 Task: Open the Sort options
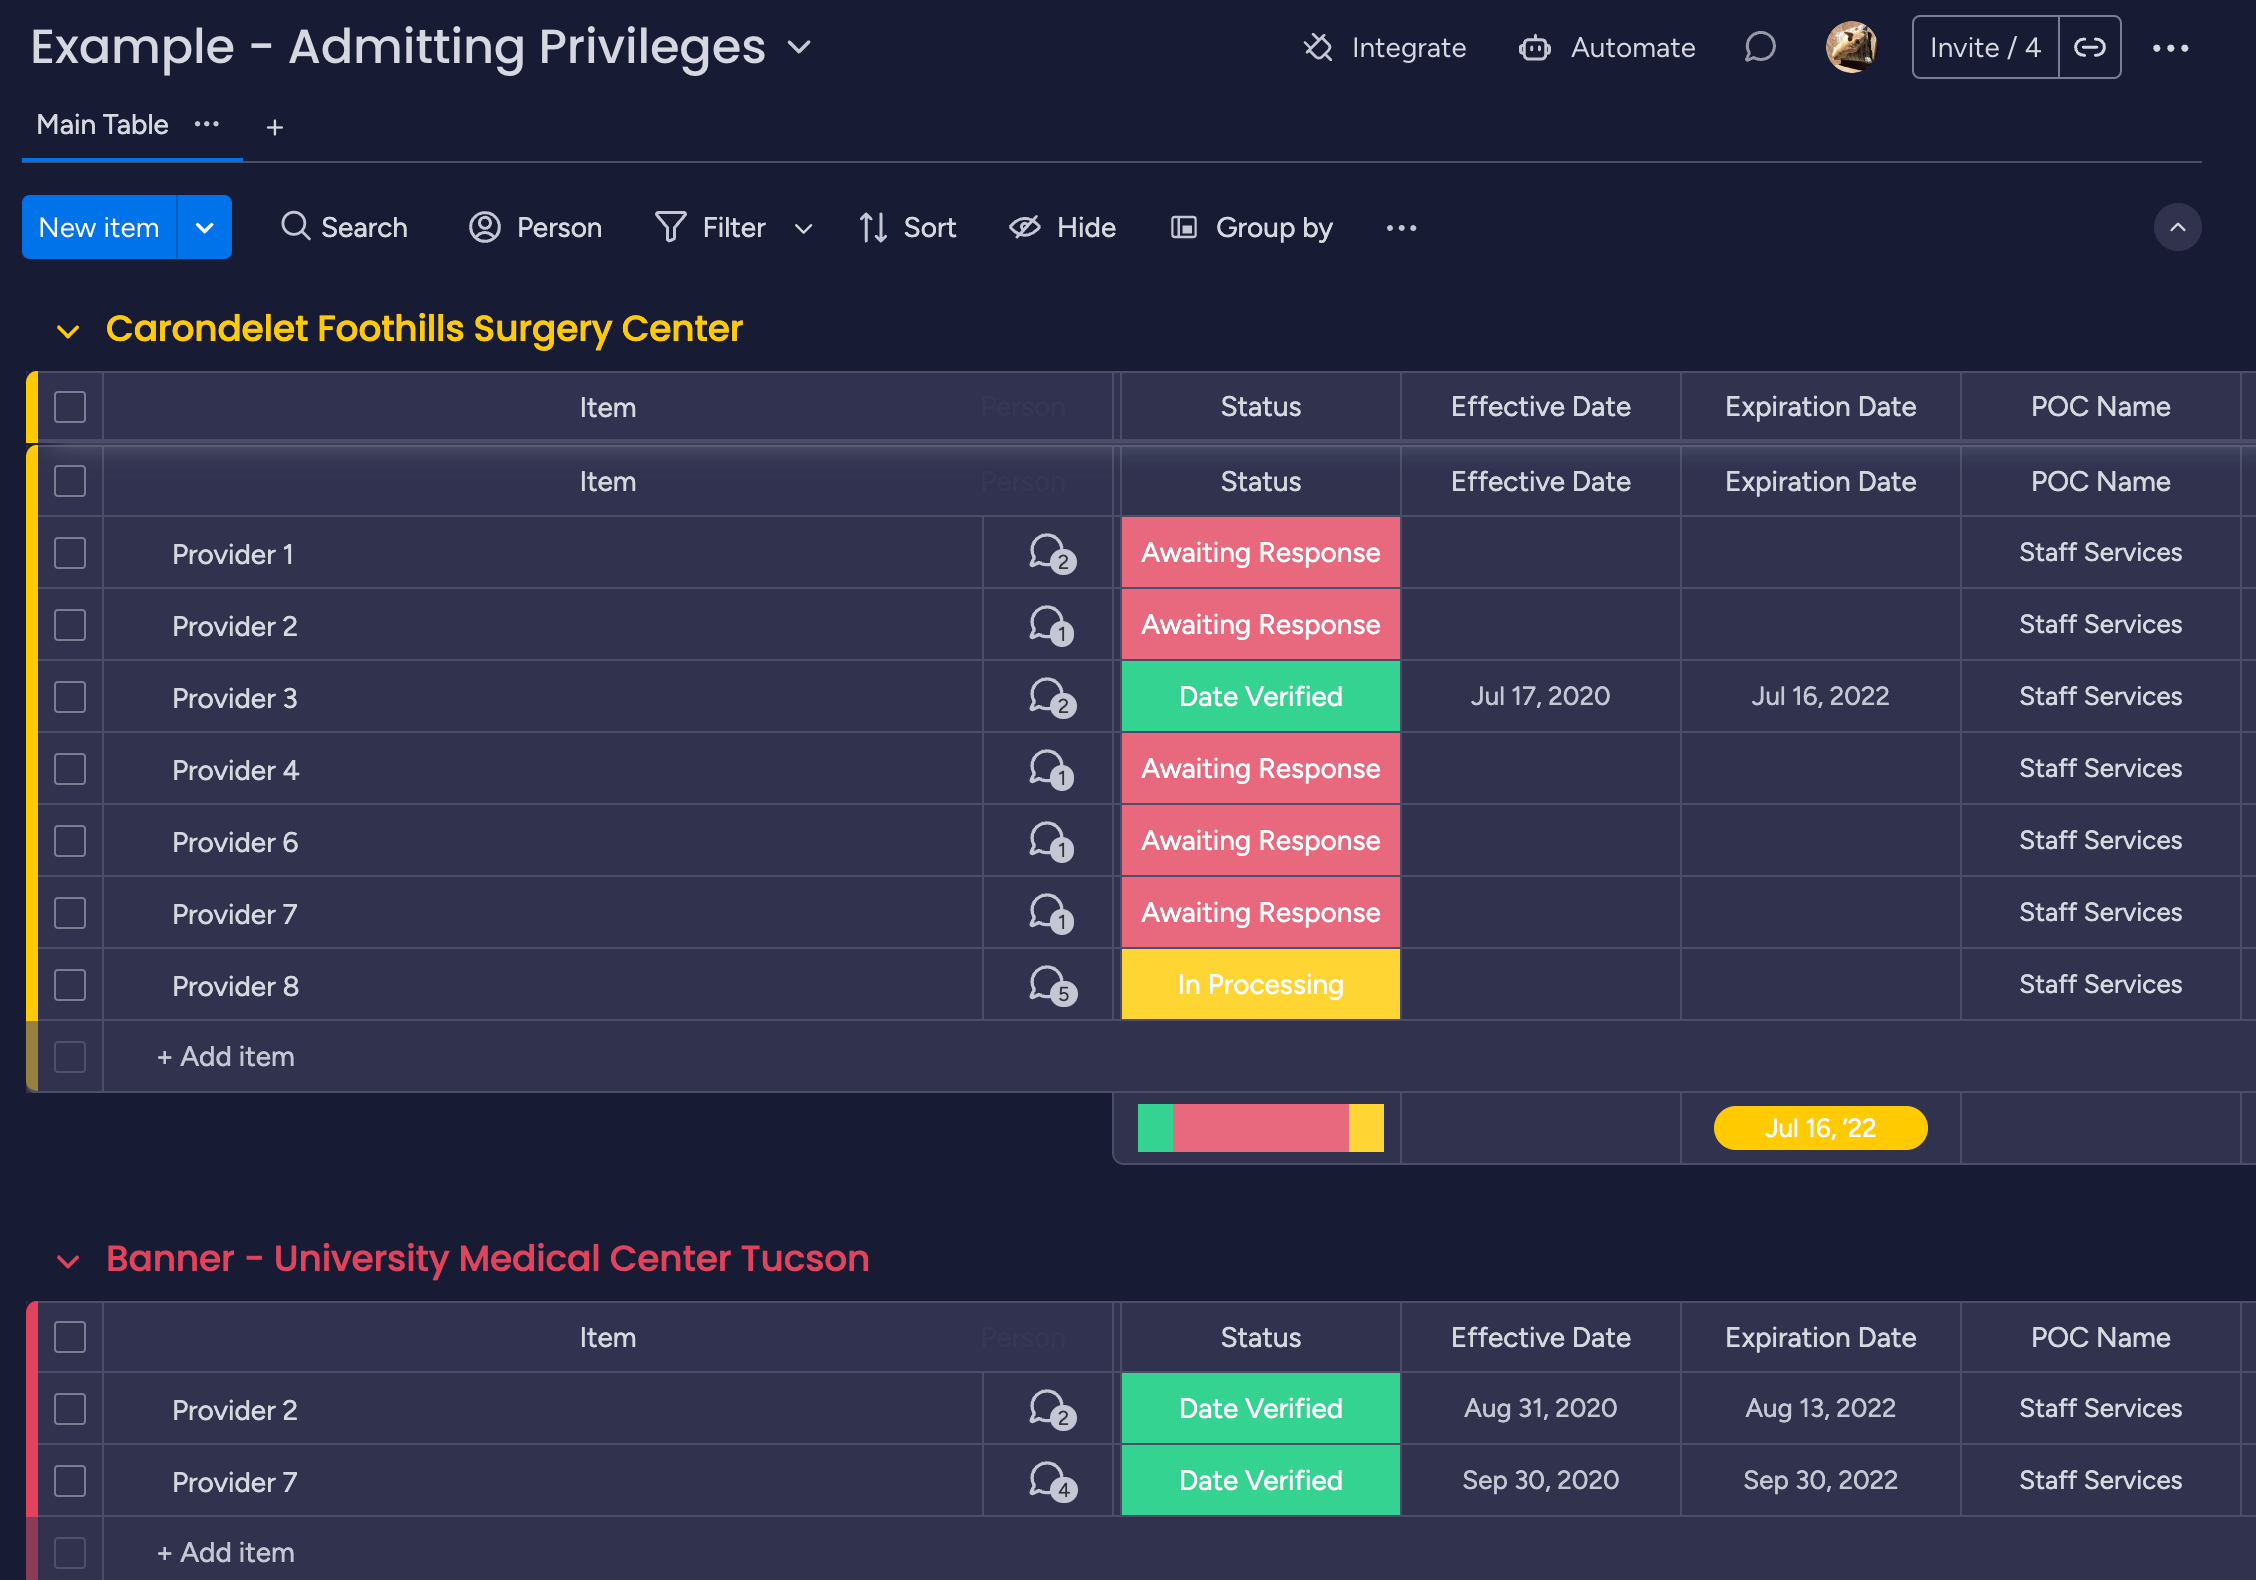[906, 227]
